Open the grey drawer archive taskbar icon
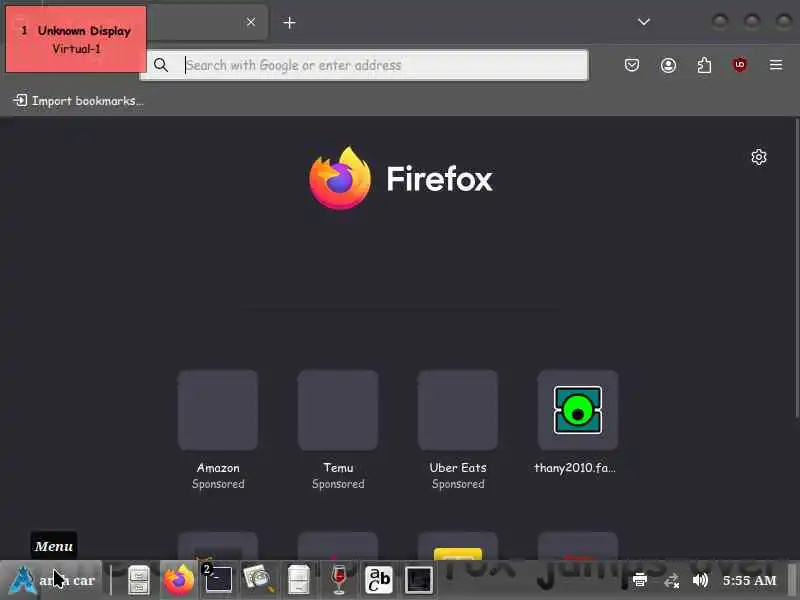The height and width of the screenshot is (600, 800). 299,580
